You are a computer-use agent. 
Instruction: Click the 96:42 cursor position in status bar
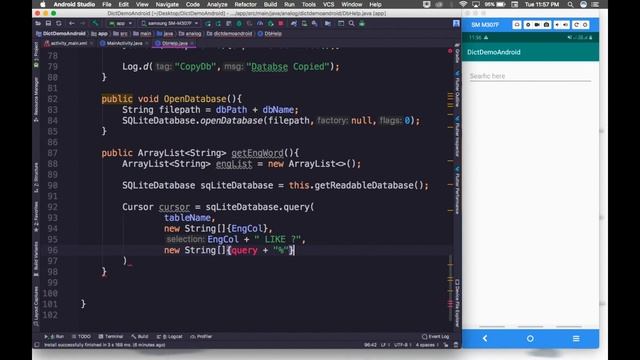[370, 345]
